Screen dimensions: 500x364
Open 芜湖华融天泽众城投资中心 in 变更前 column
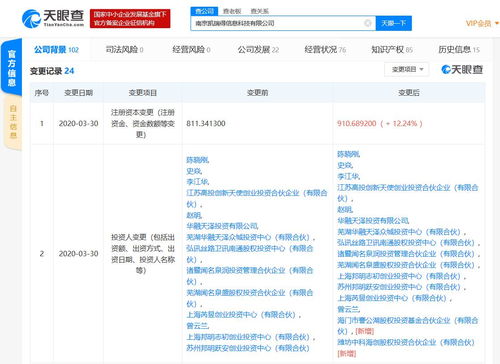pos(250,237)
